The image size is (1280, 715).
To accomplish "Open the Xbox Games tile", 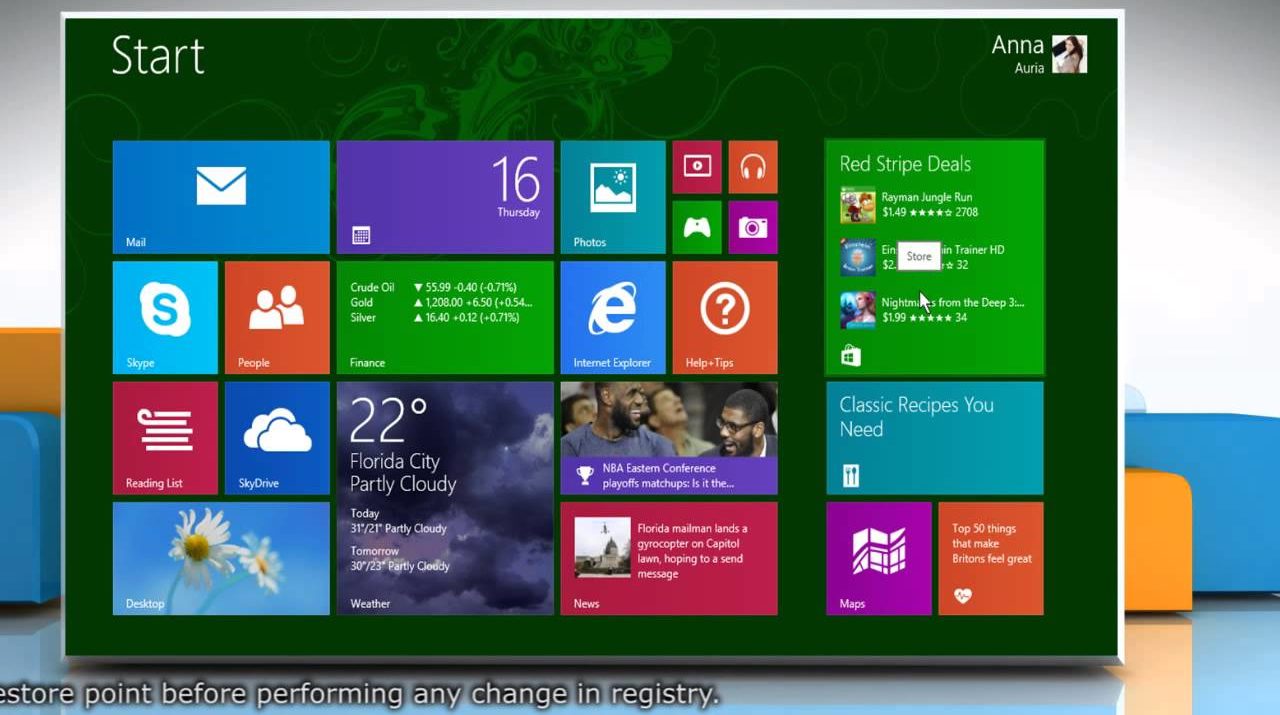I will coord(697,227).
